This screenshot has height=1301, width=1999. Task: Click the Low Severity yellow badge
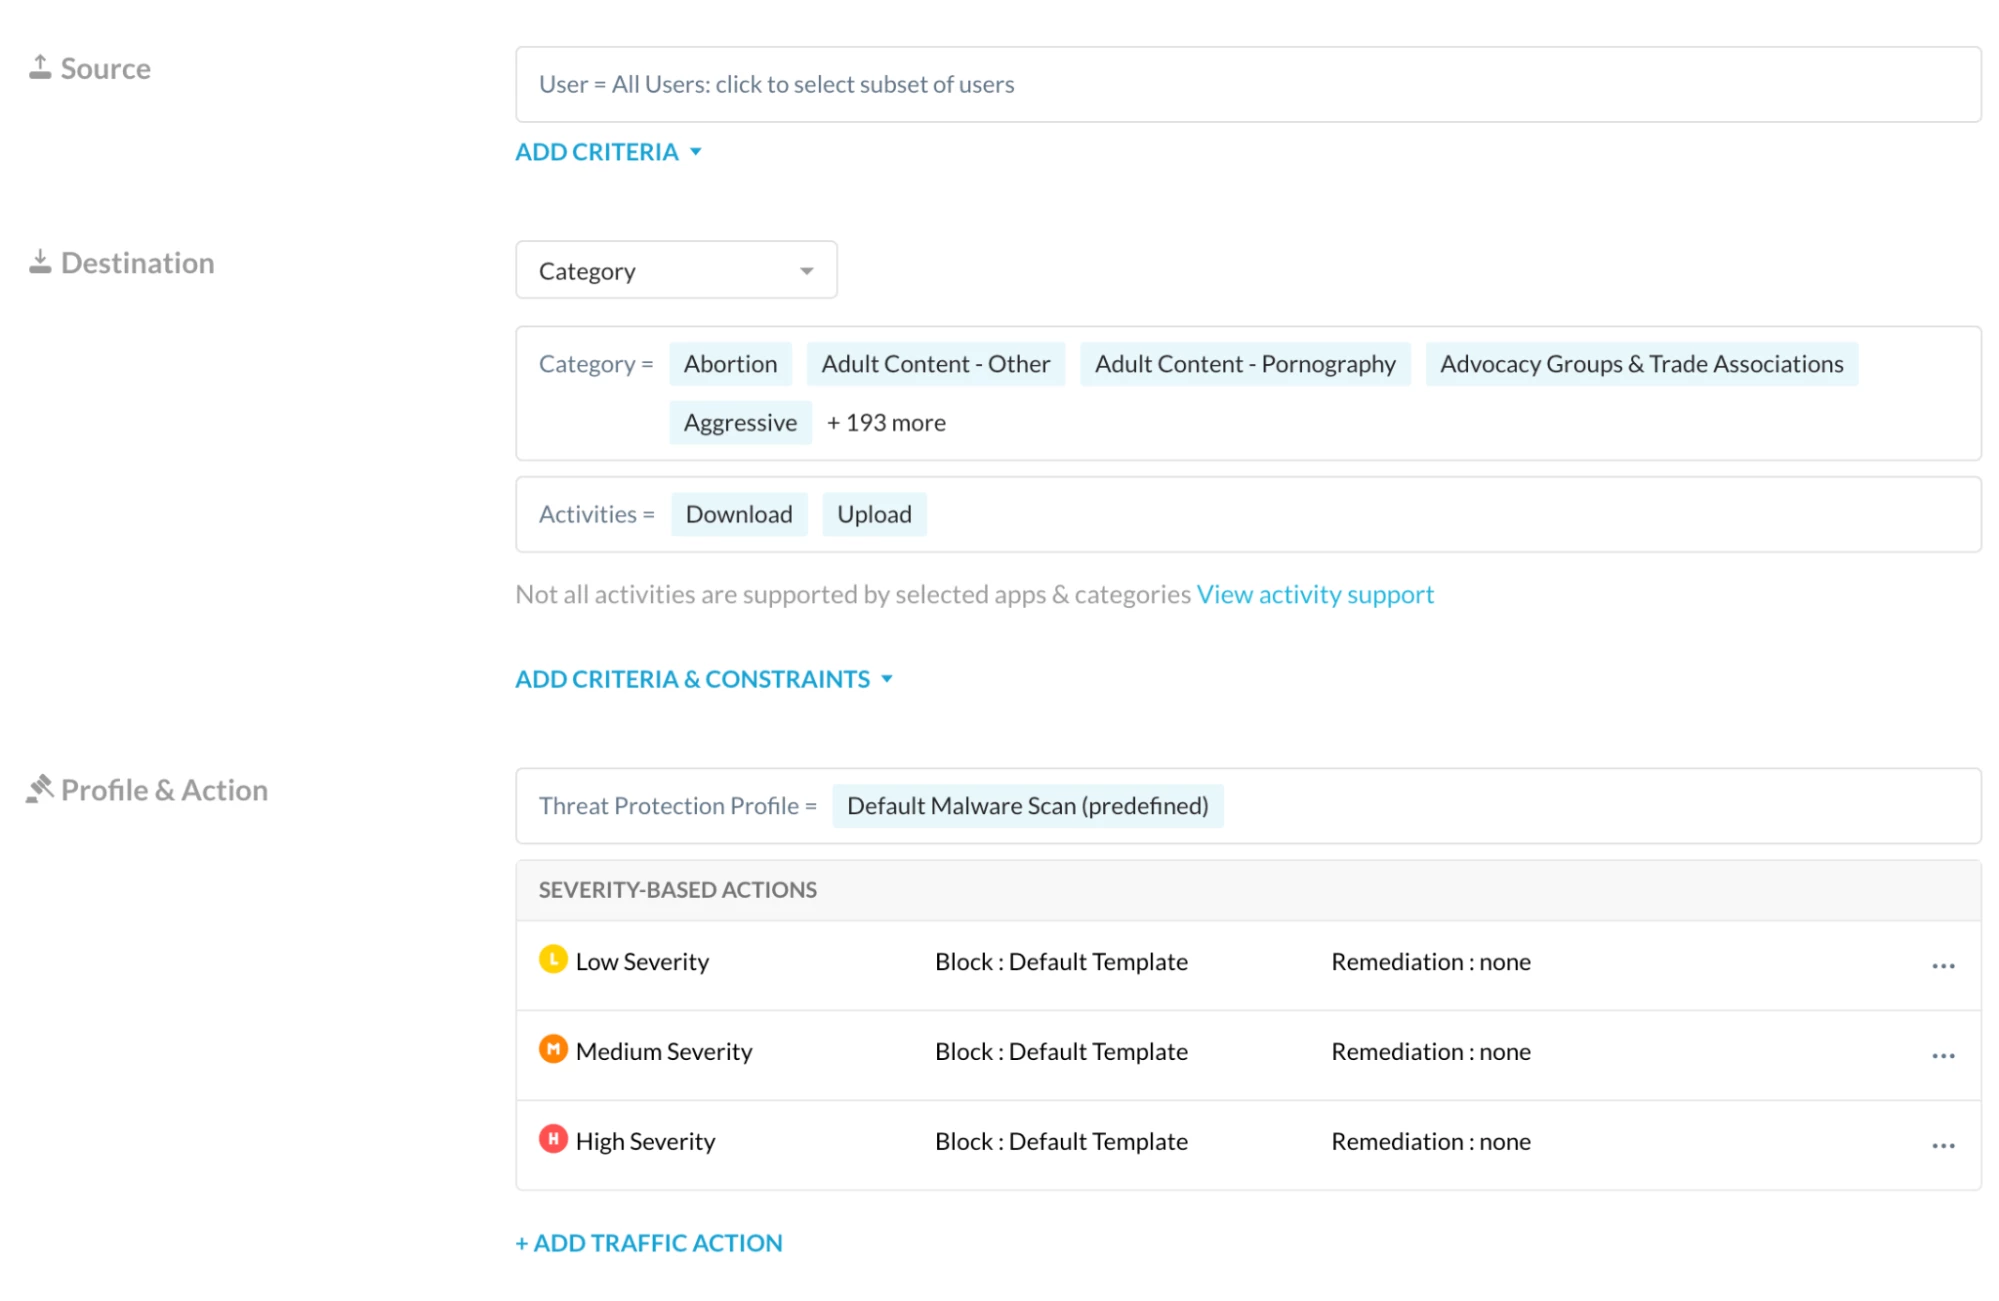553,960
